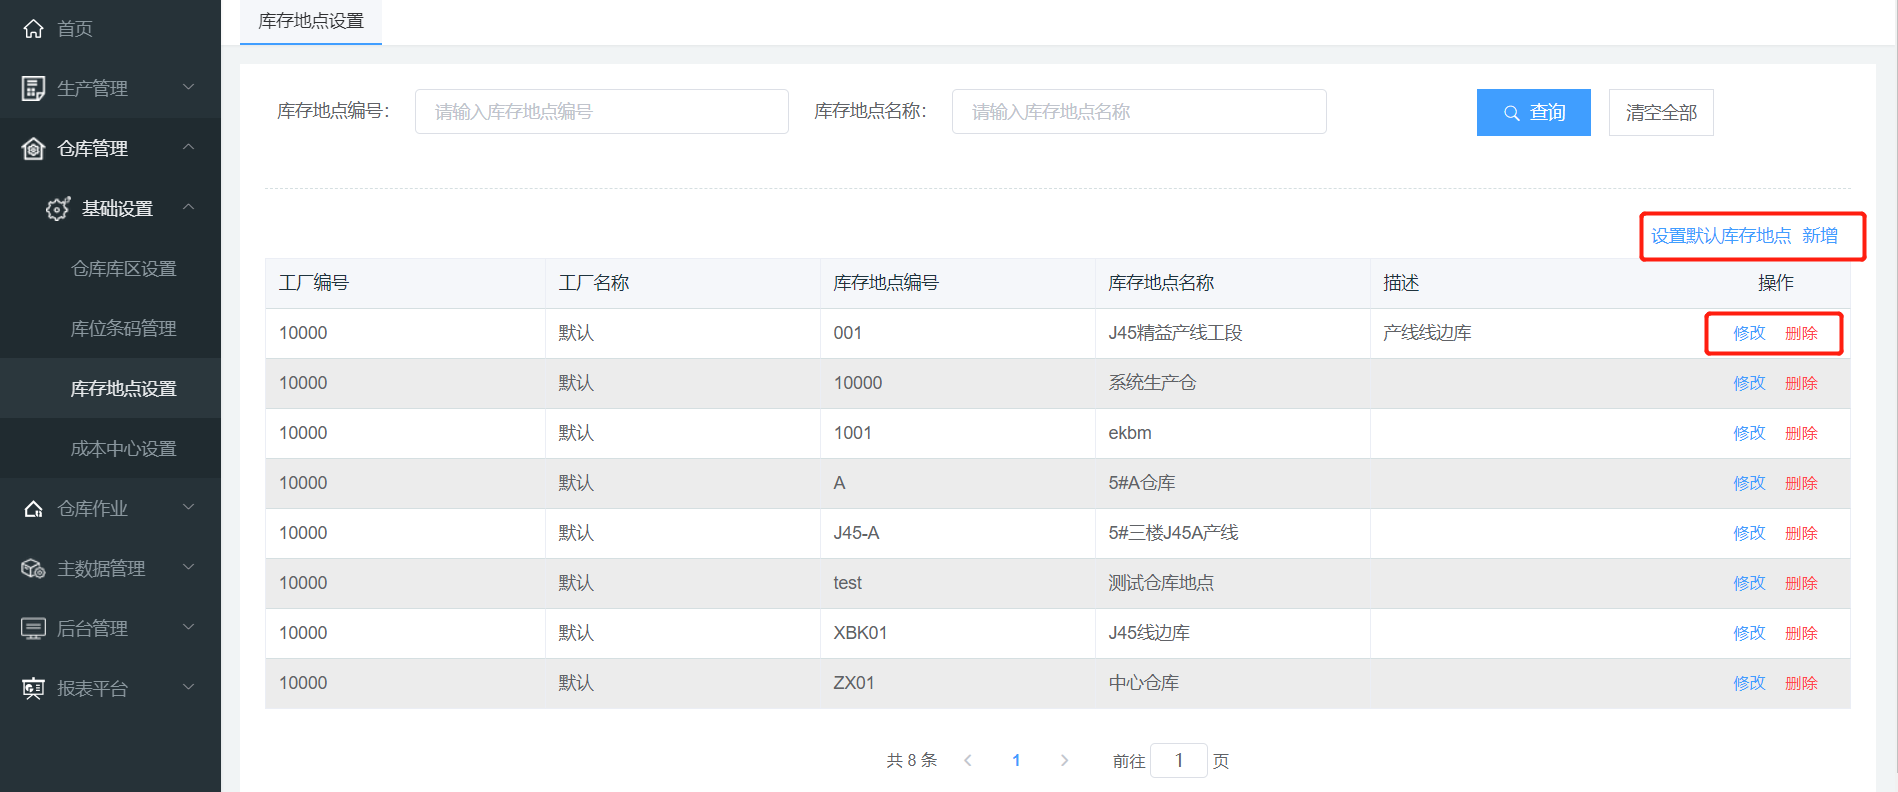Screen dimensions: 1898x792
Task: Click the 设置默认库存地点 link
Action: click(x=1720, y=236)
